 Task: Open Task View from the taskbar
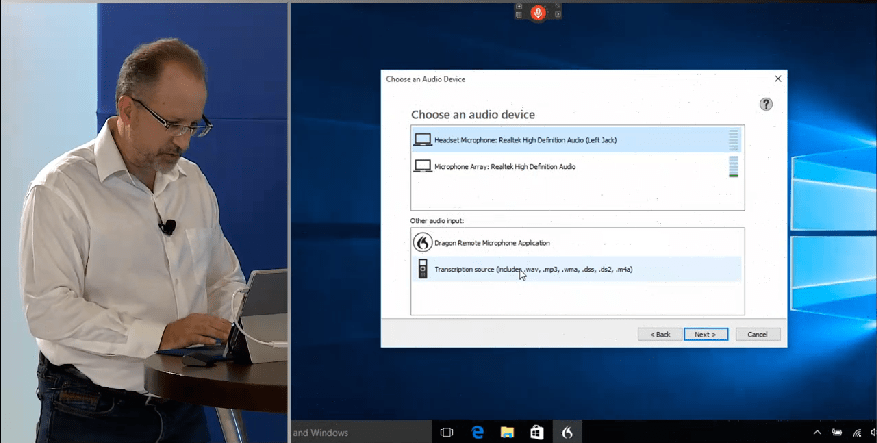click(447, 432)
